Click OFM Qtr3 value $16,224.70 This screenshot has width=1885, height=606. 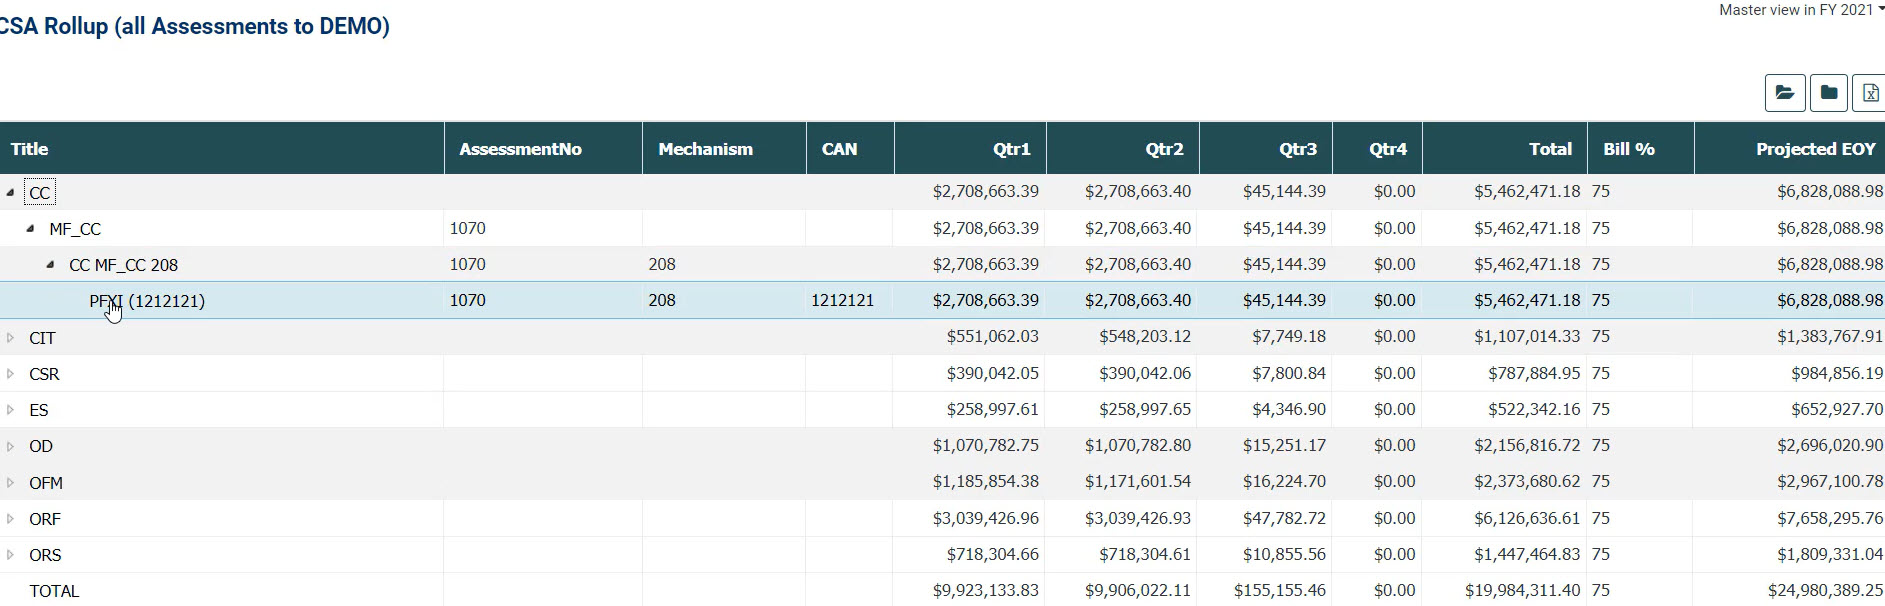1284,481
